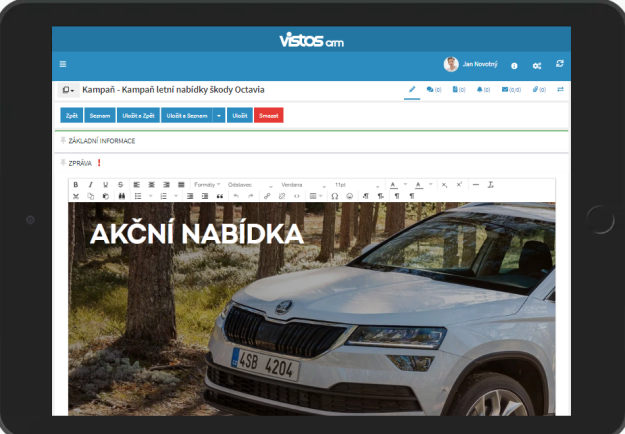Apply bold formatting in the editor

coord(76,185)
